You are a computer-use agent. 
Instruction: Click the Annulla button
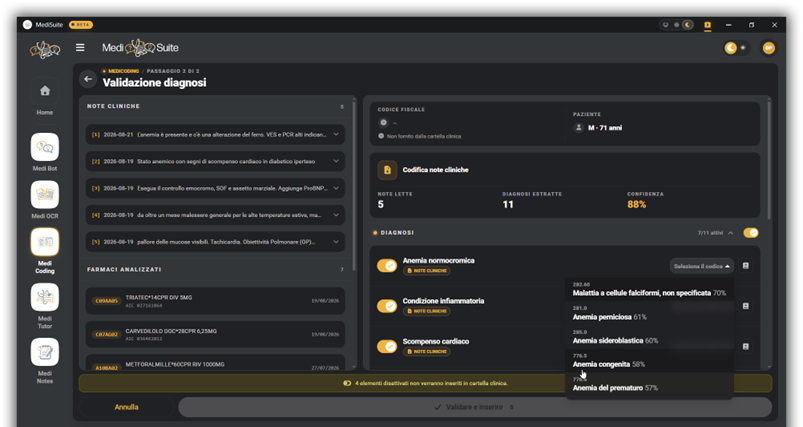coord(126,407)
